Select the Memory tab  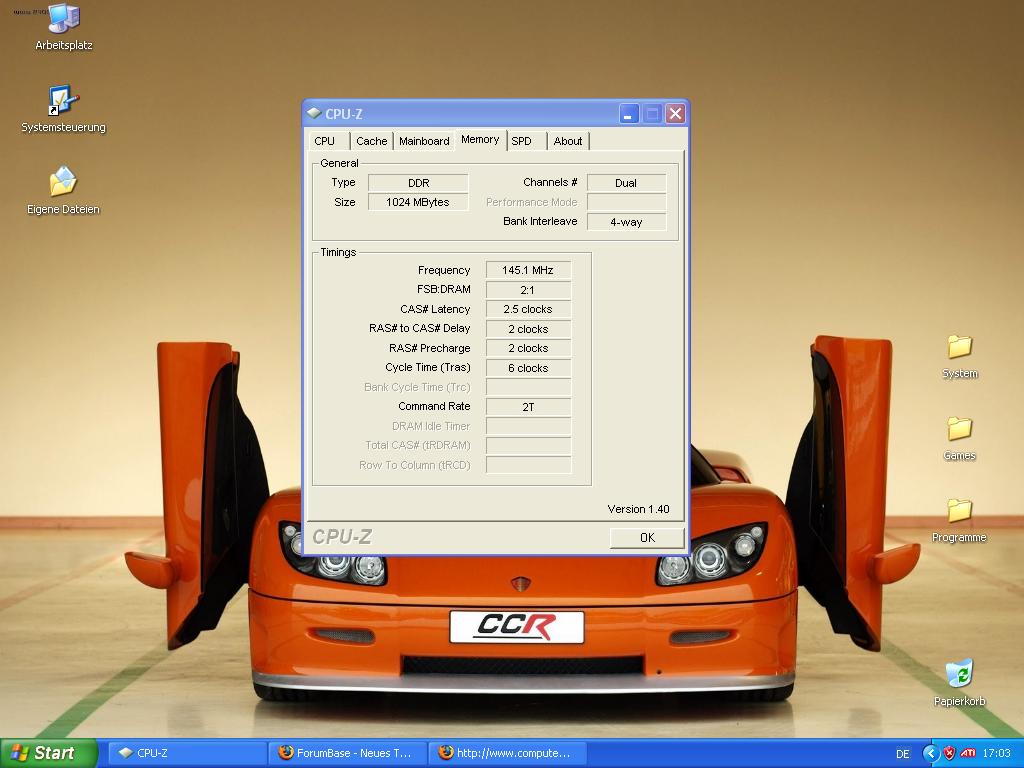click(480, 140)
